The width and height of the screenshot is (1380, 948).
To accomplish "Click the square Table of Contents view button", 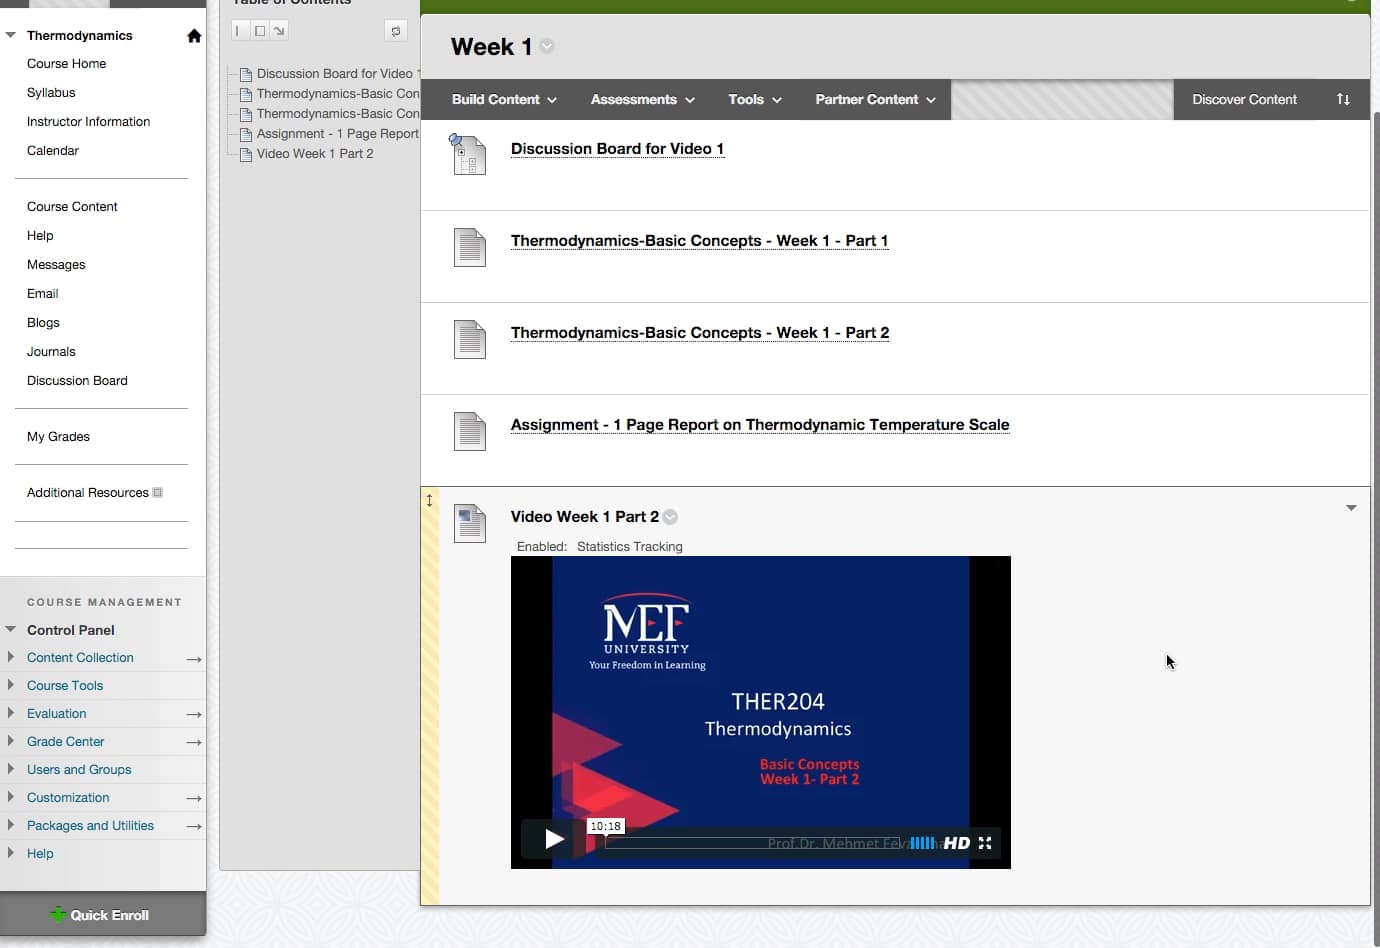I will 260,31.
